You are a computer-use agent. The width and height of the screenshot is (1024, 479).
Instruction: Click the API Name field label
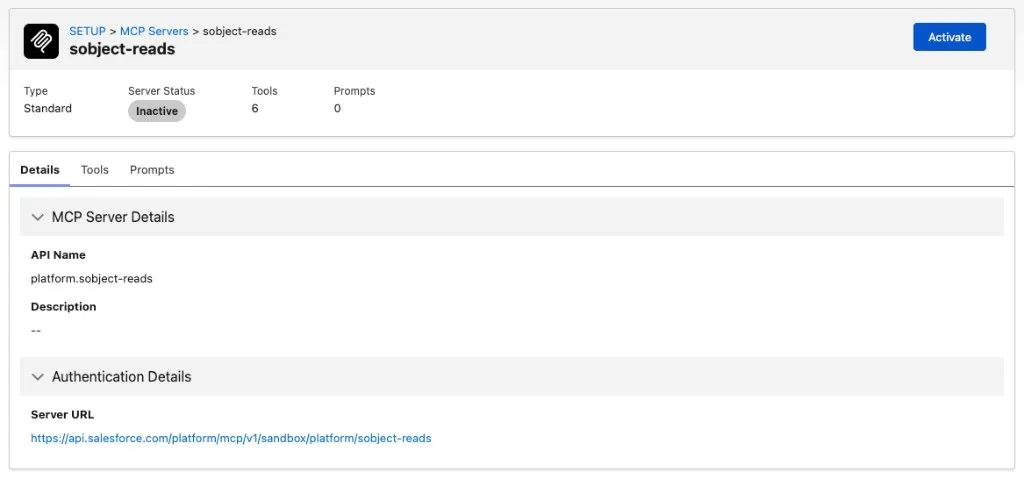click(58, 255)
